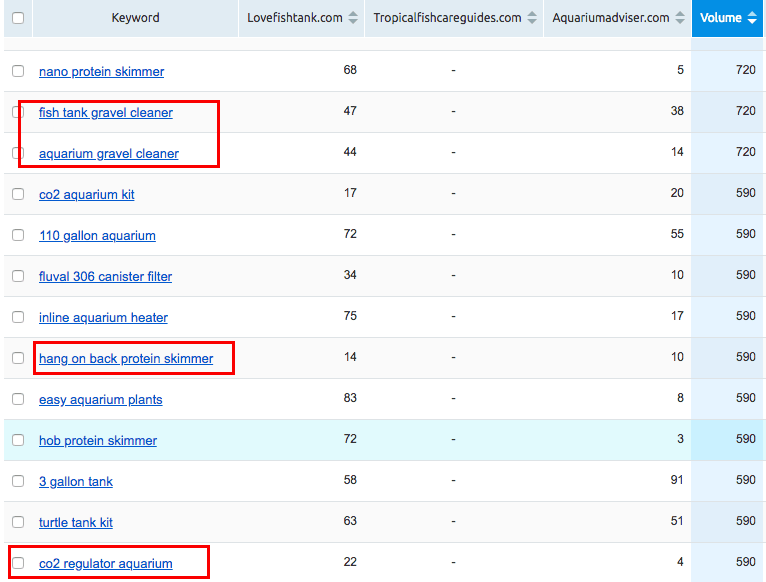This screenshot has width=766, height=582.
Task: Open the hob protein skimmer link
Action: click(98, 441)
